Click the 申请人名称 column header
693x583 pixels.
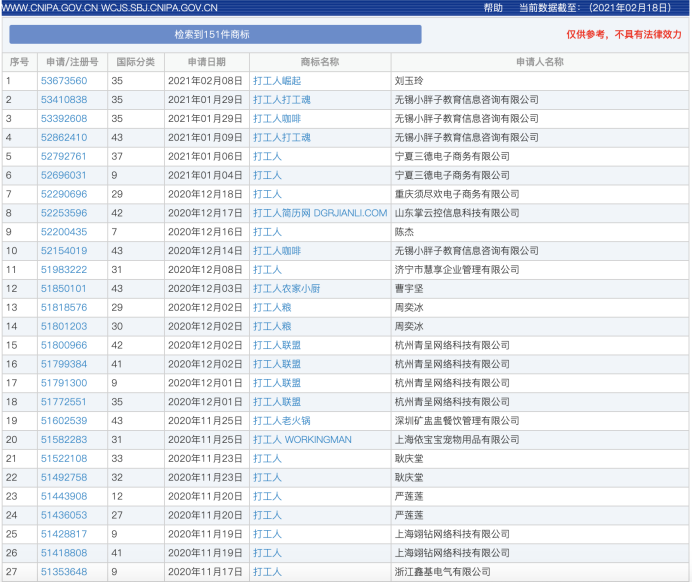540,62
